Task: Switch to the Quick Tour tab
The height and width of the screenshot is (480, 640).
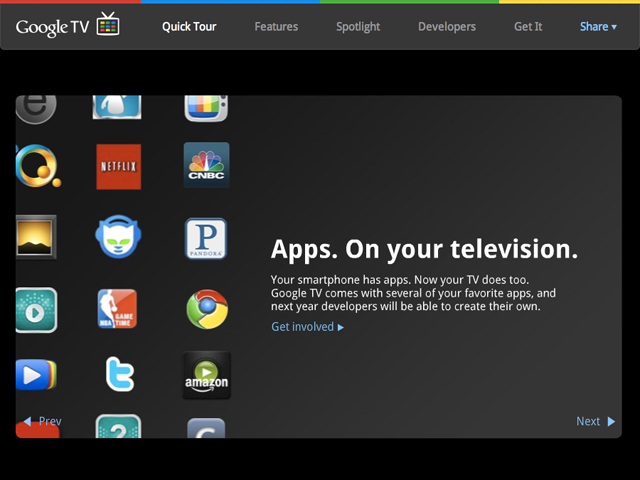Action: point(189,27)
